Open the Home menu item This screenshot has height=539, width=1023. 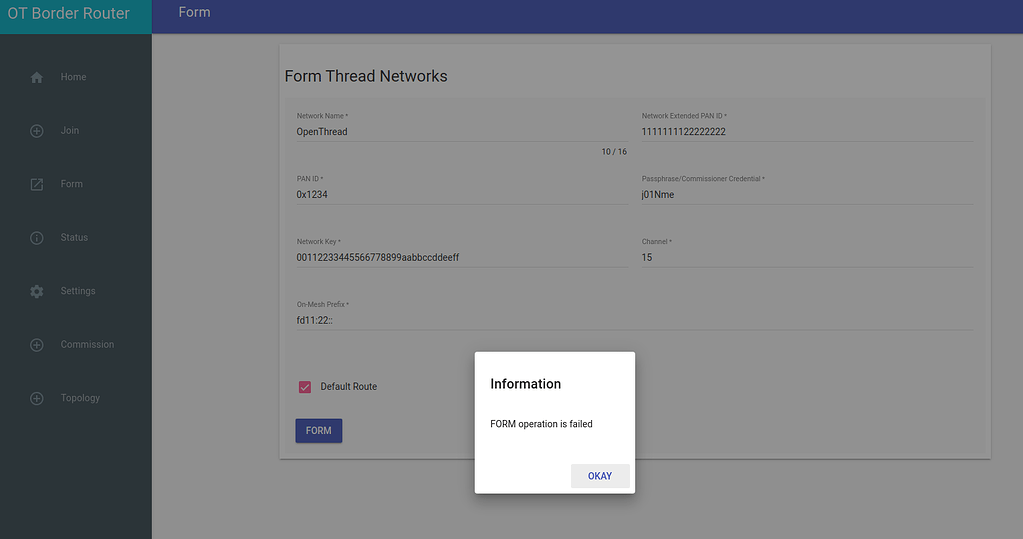tap(73, 77)
